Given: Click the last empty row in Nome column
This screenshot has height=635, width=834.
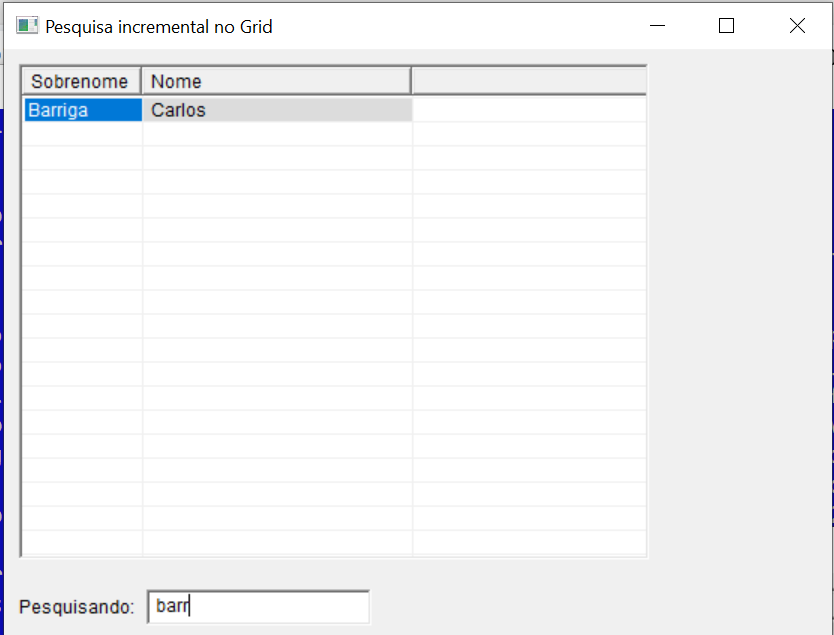Looking at the screenshot, I should [x=277, y=542].
